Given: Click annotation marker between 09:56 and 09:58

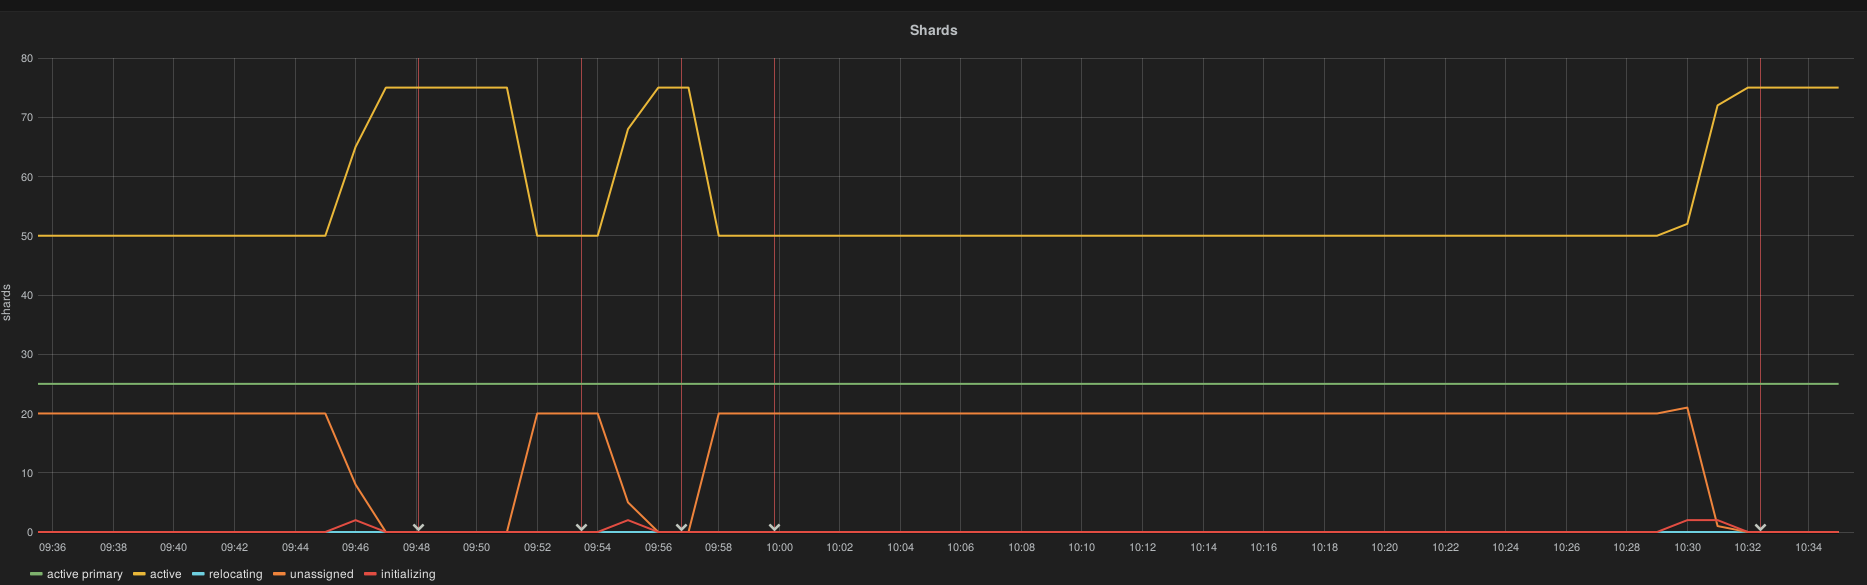Looking at the screenshot, I should click(681, 528).
